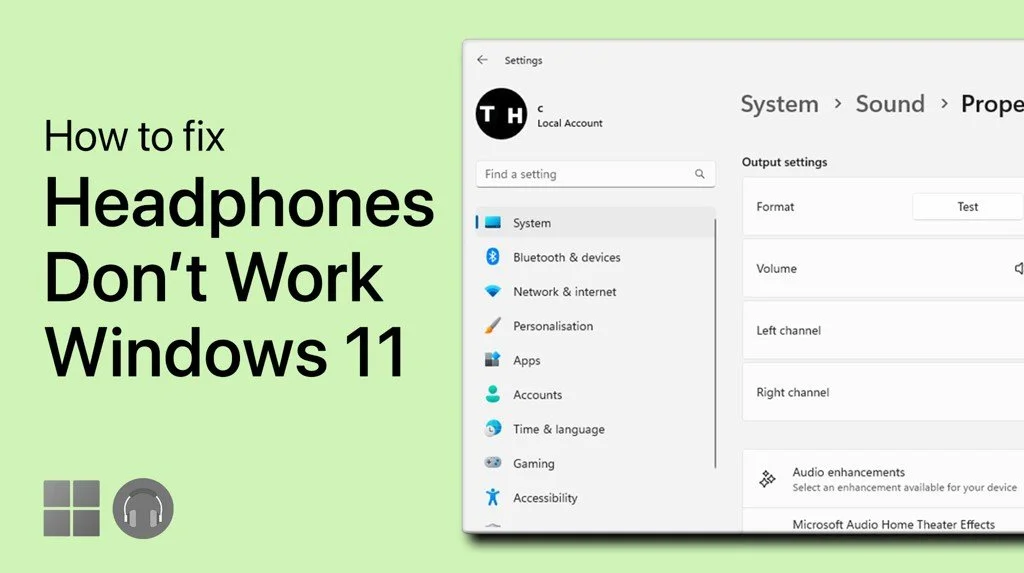The image size is (1024, 573).
Task: Click the Bluetooth icon in sidebar
Action: click(493, 257)
